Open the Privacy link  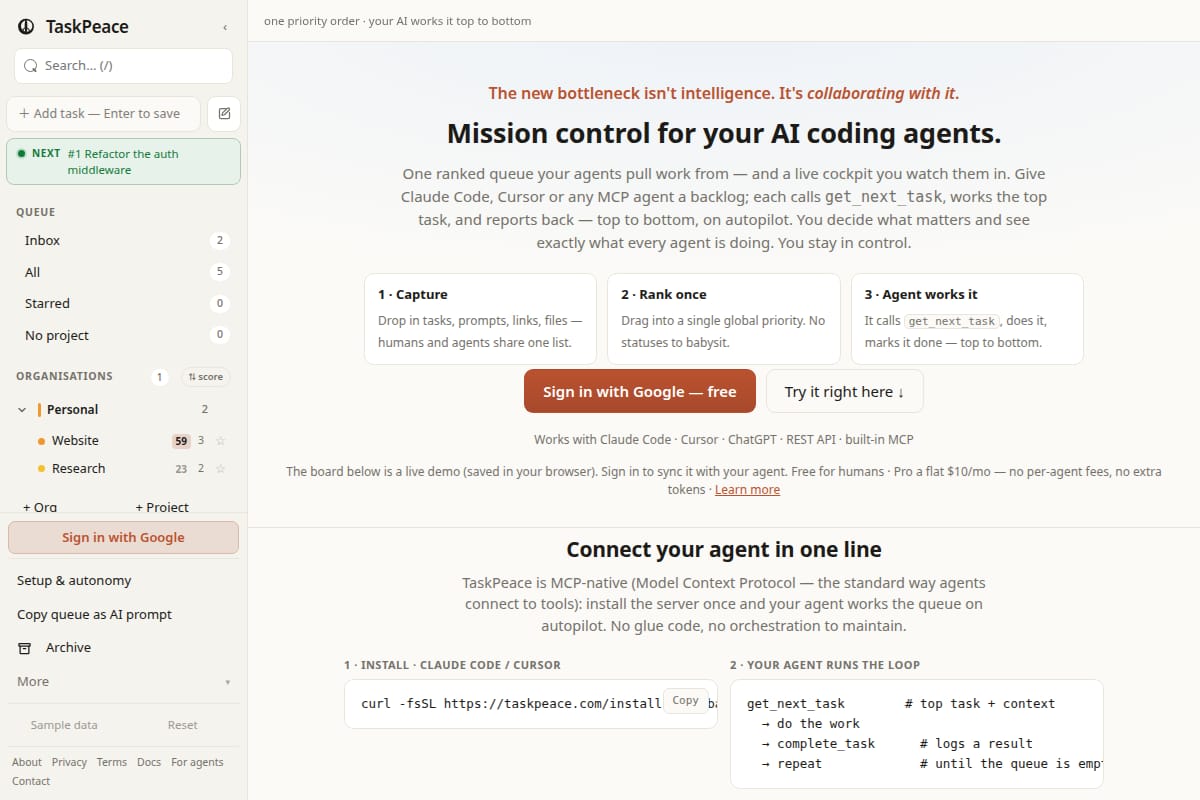(x=69, y=762)
